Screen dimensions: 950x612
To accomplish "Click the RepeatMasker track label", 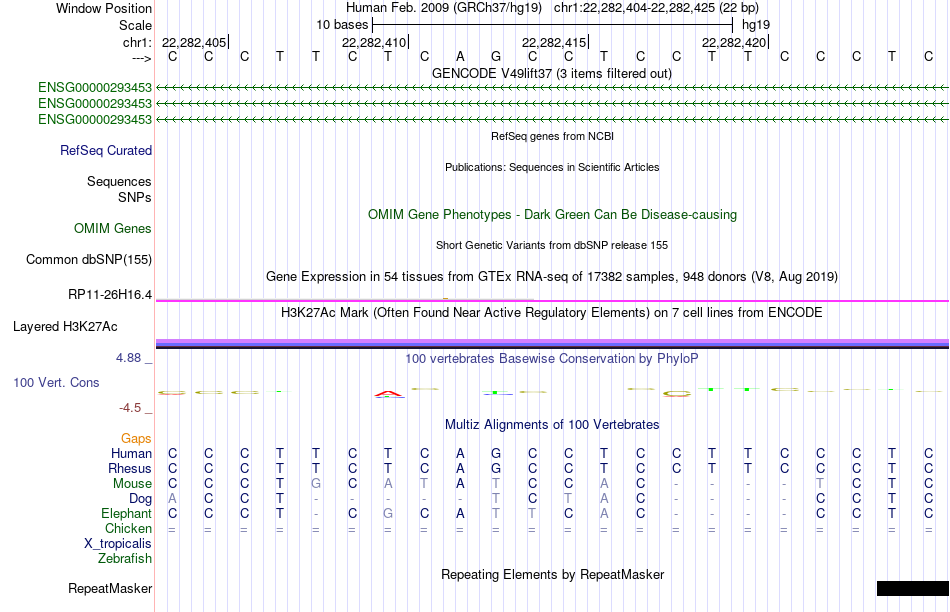I will point(110,588).
